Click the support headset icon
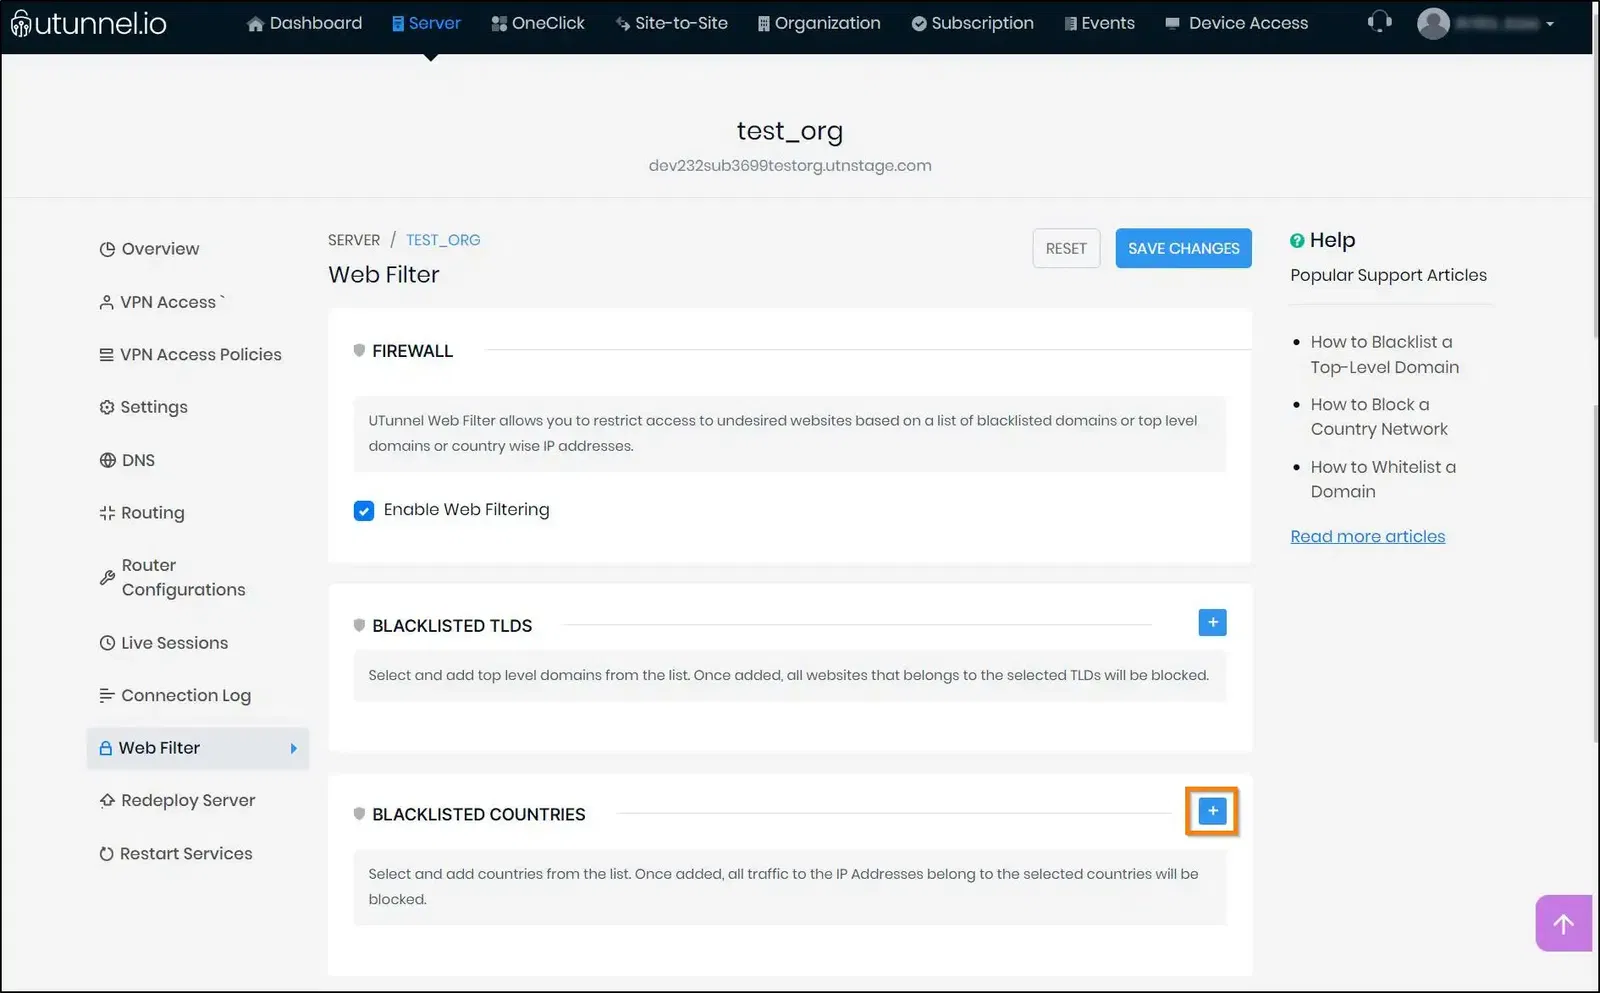 [1380, 22]
